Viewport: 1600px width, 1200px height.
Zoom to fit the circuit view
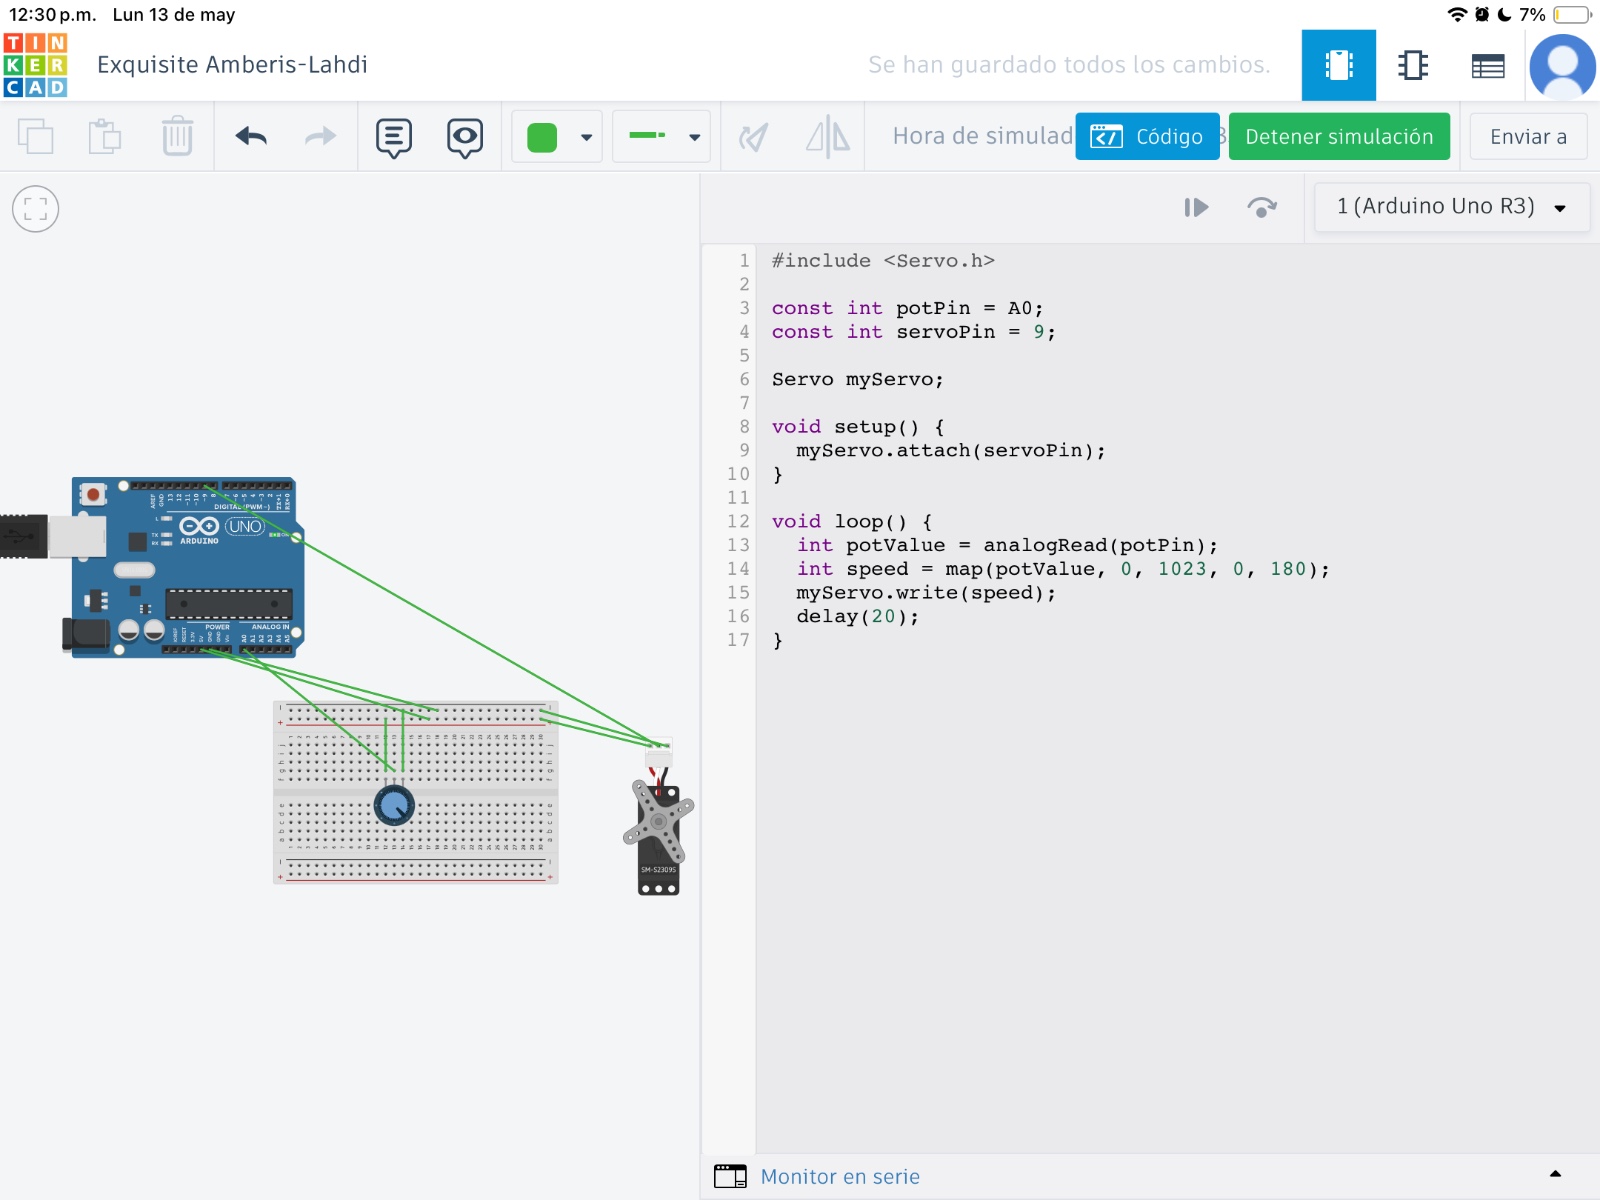(36, 209)
